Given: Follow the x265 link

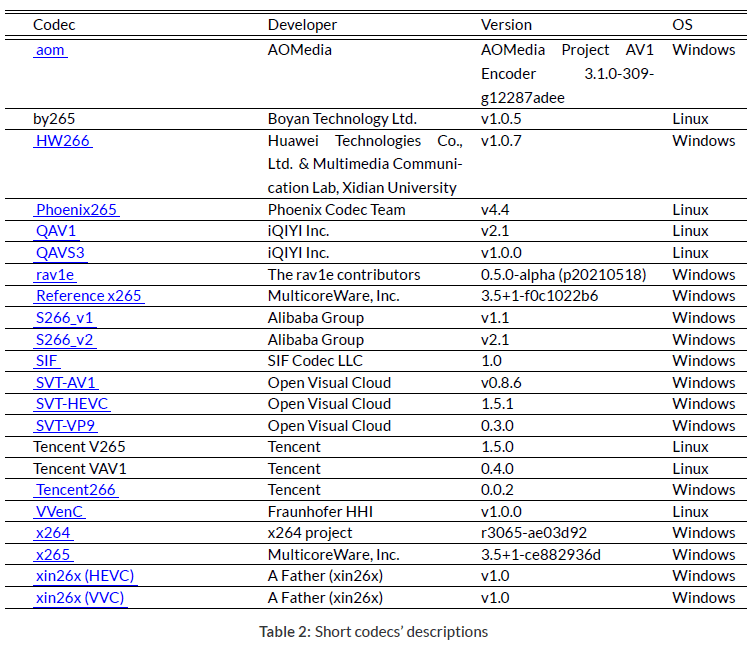Looking at the screenshot, I should (x=52, y=555).
